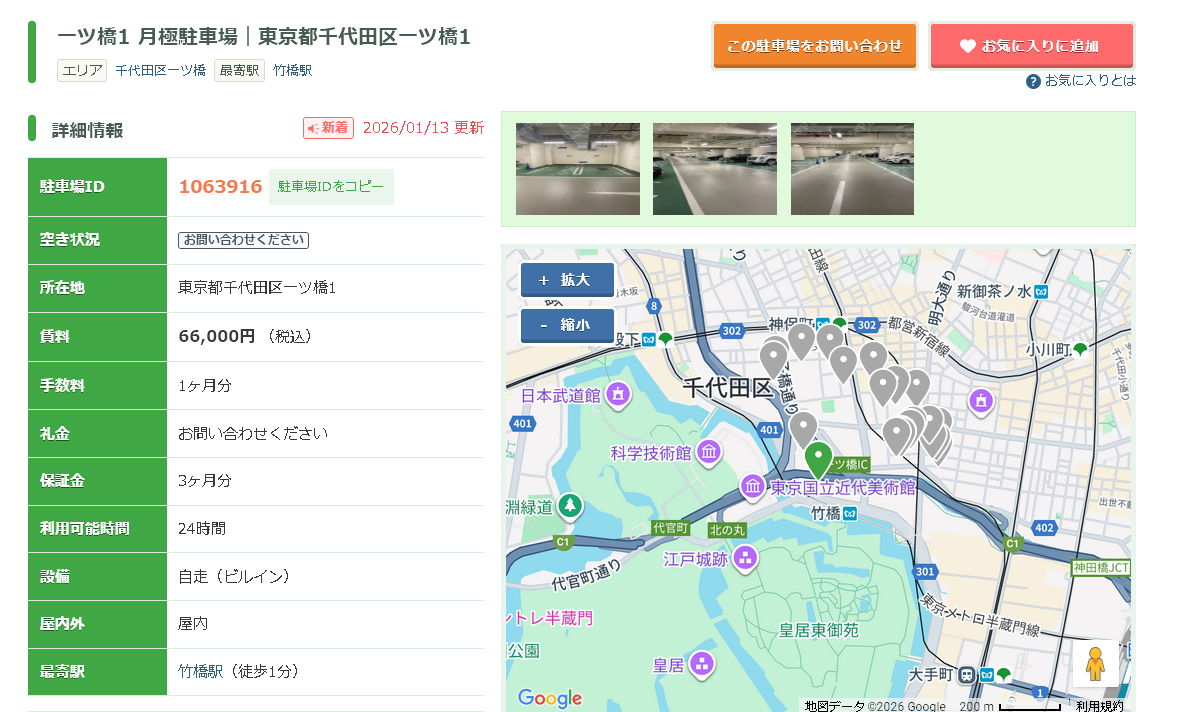Viewport: 1194px width, 712px height.
Task: Select the 江戸城跡 landmark icon
Action: click(x=745, y=558)
